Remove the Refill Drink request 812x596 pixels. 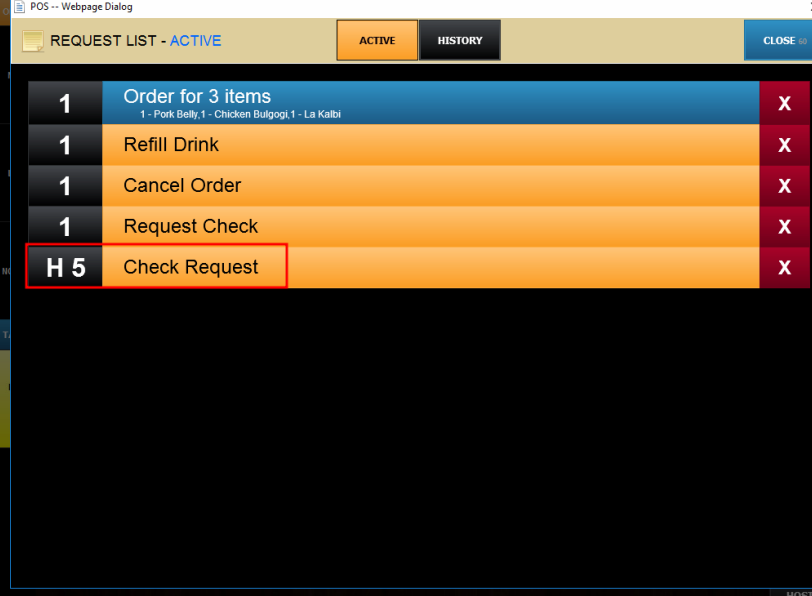click(x=784, y=144)
